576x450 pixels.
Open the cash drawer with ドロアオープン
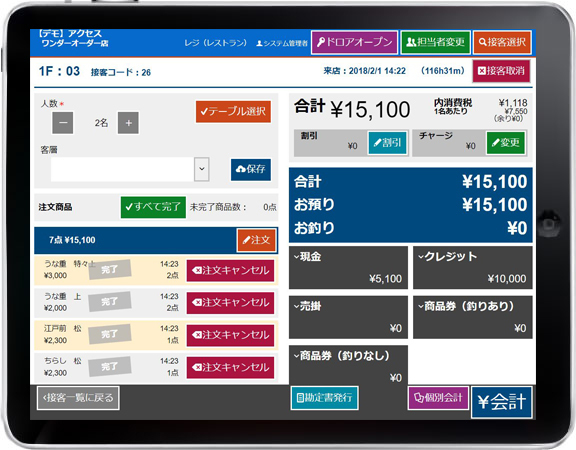pyautogui.click(x=354, y=42)
